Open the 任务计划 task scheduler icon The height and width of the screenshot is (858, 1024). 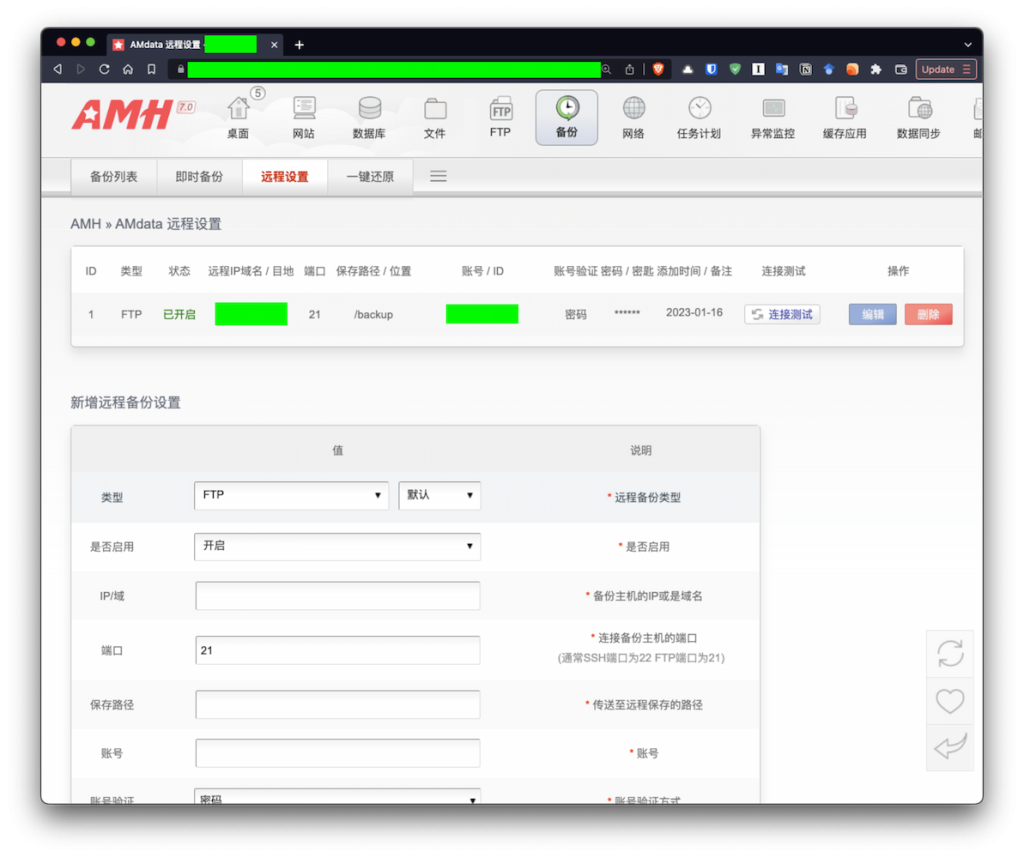699,116
